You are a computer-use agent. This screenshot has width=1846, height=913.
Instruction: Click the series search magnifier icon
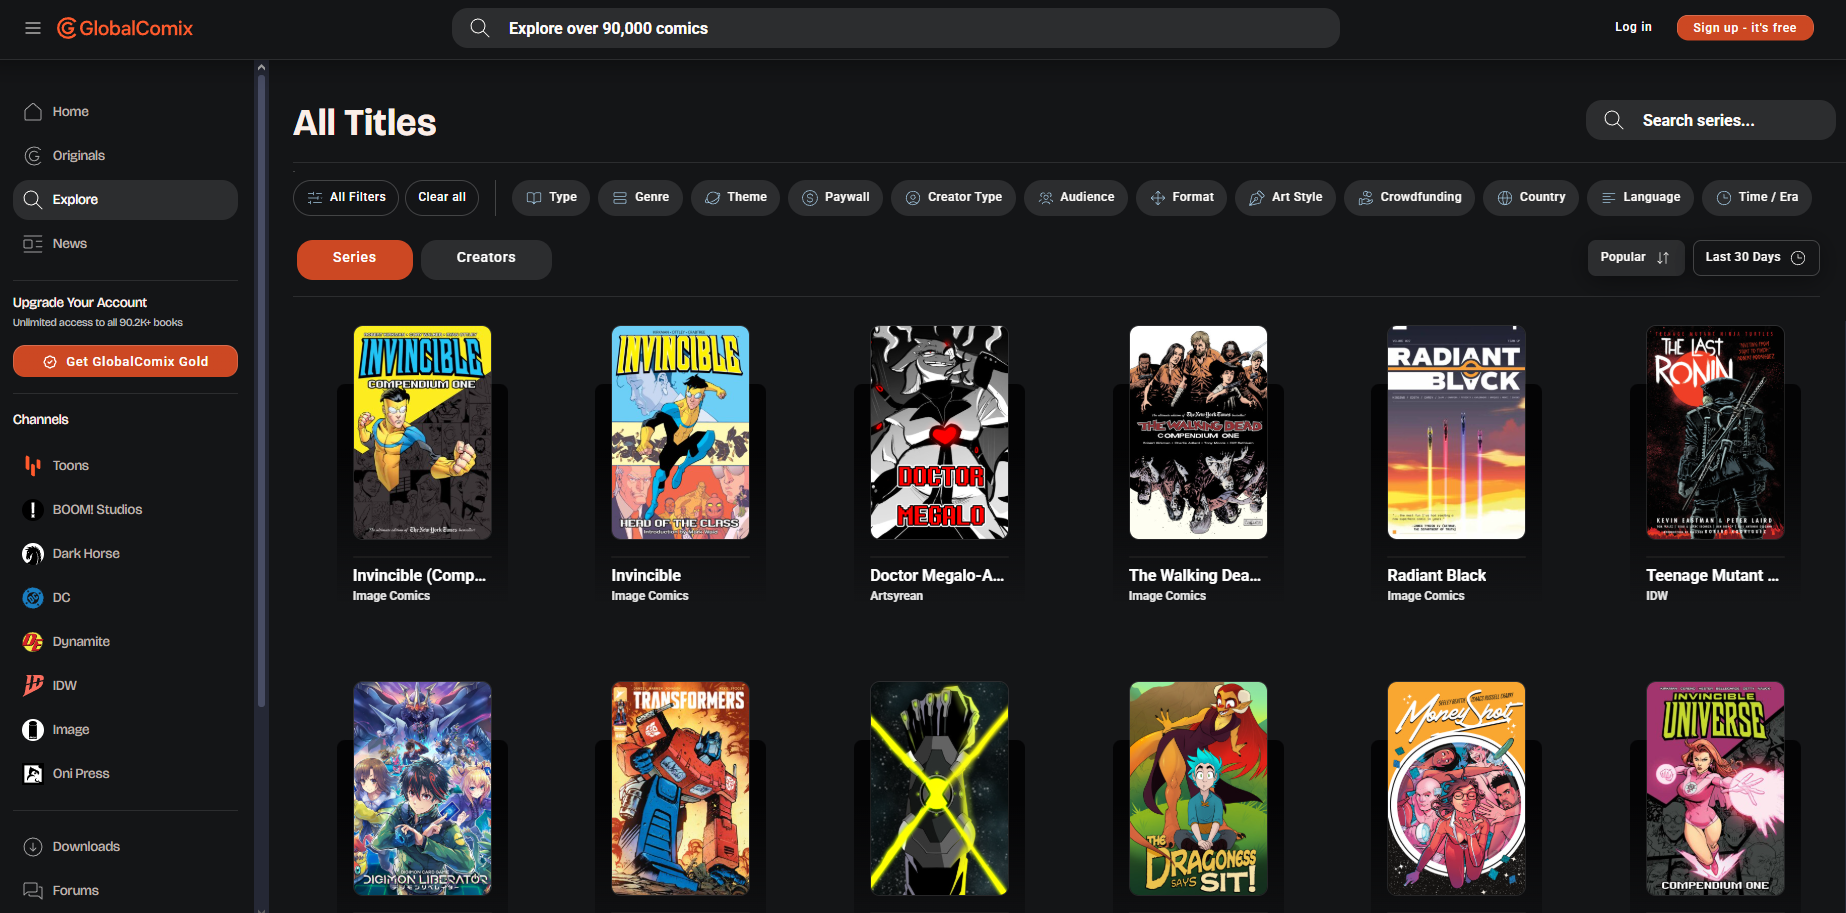tap(1613, 120)
